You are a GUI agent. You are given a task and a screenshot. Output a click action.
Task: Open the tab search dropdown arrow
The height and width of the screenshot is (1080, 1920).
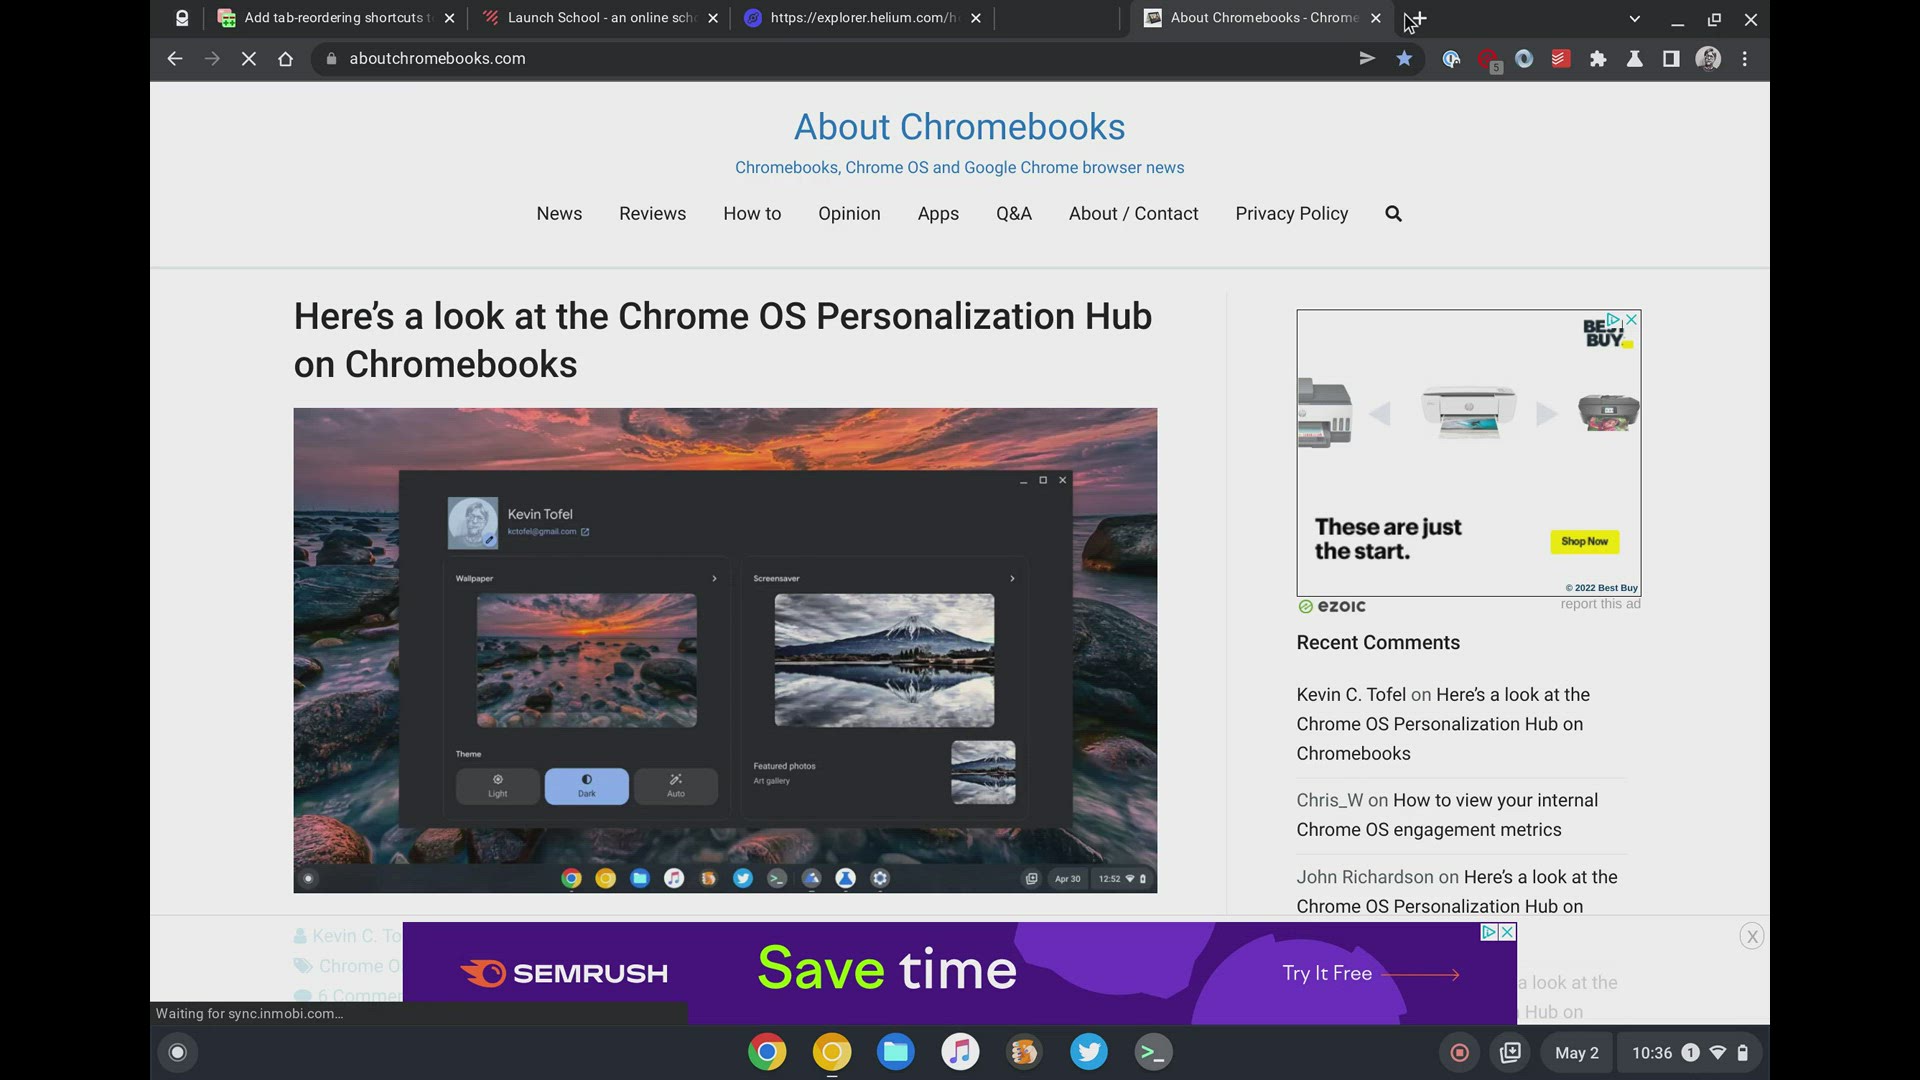[1634, 19]
